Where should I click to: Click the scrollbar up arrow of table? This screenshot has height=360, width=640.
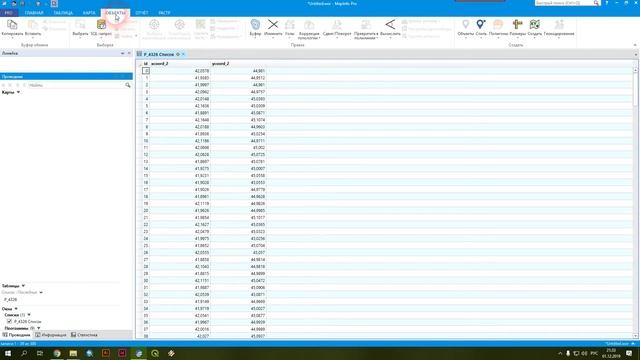[636, 70]
